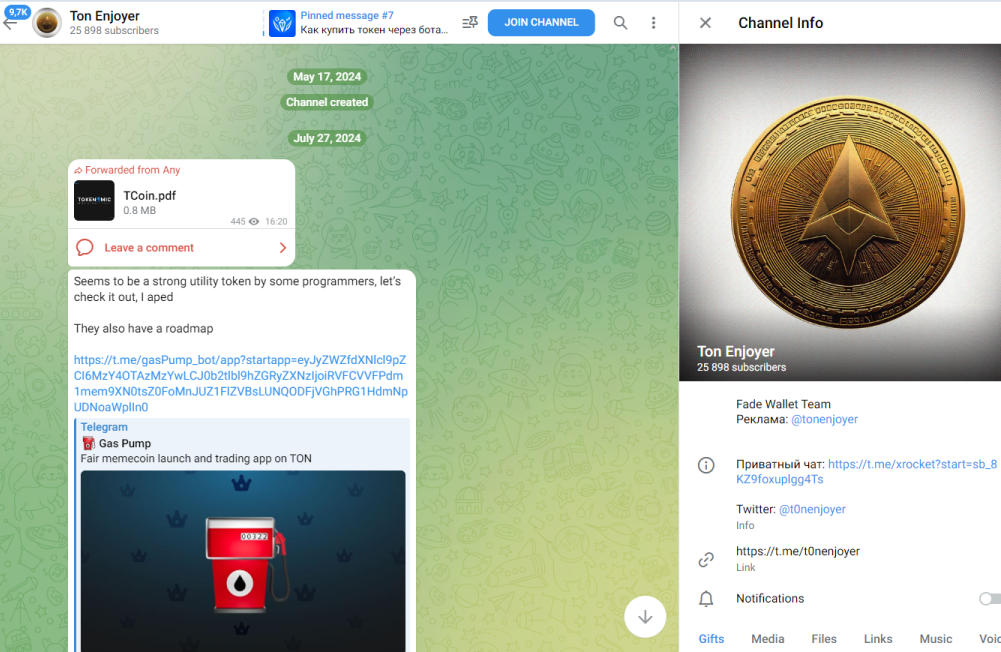Open the @tonenjoyer advertising contact link
Screen dimensions: 1001x652
click(x=824, y=420)
